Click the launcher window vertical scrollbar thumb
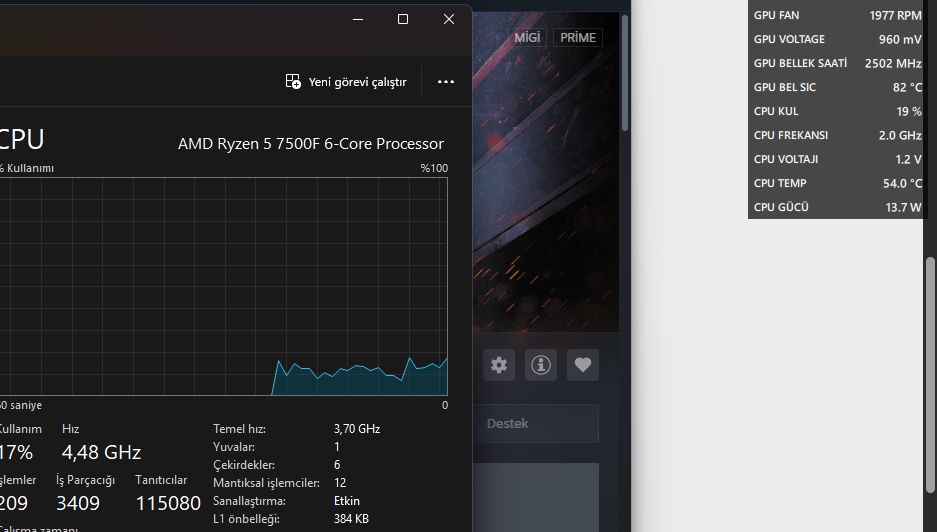937x532 pixels. (625, 73)
